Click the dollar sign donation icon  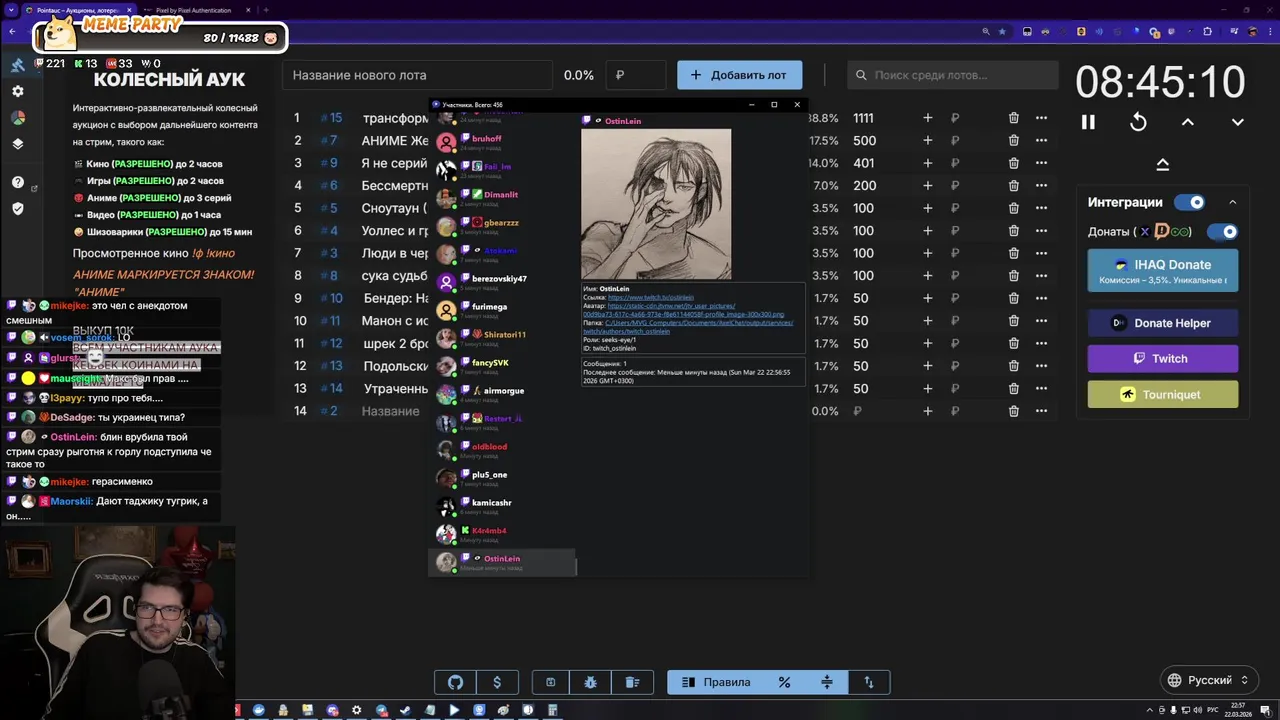point(497,682)
